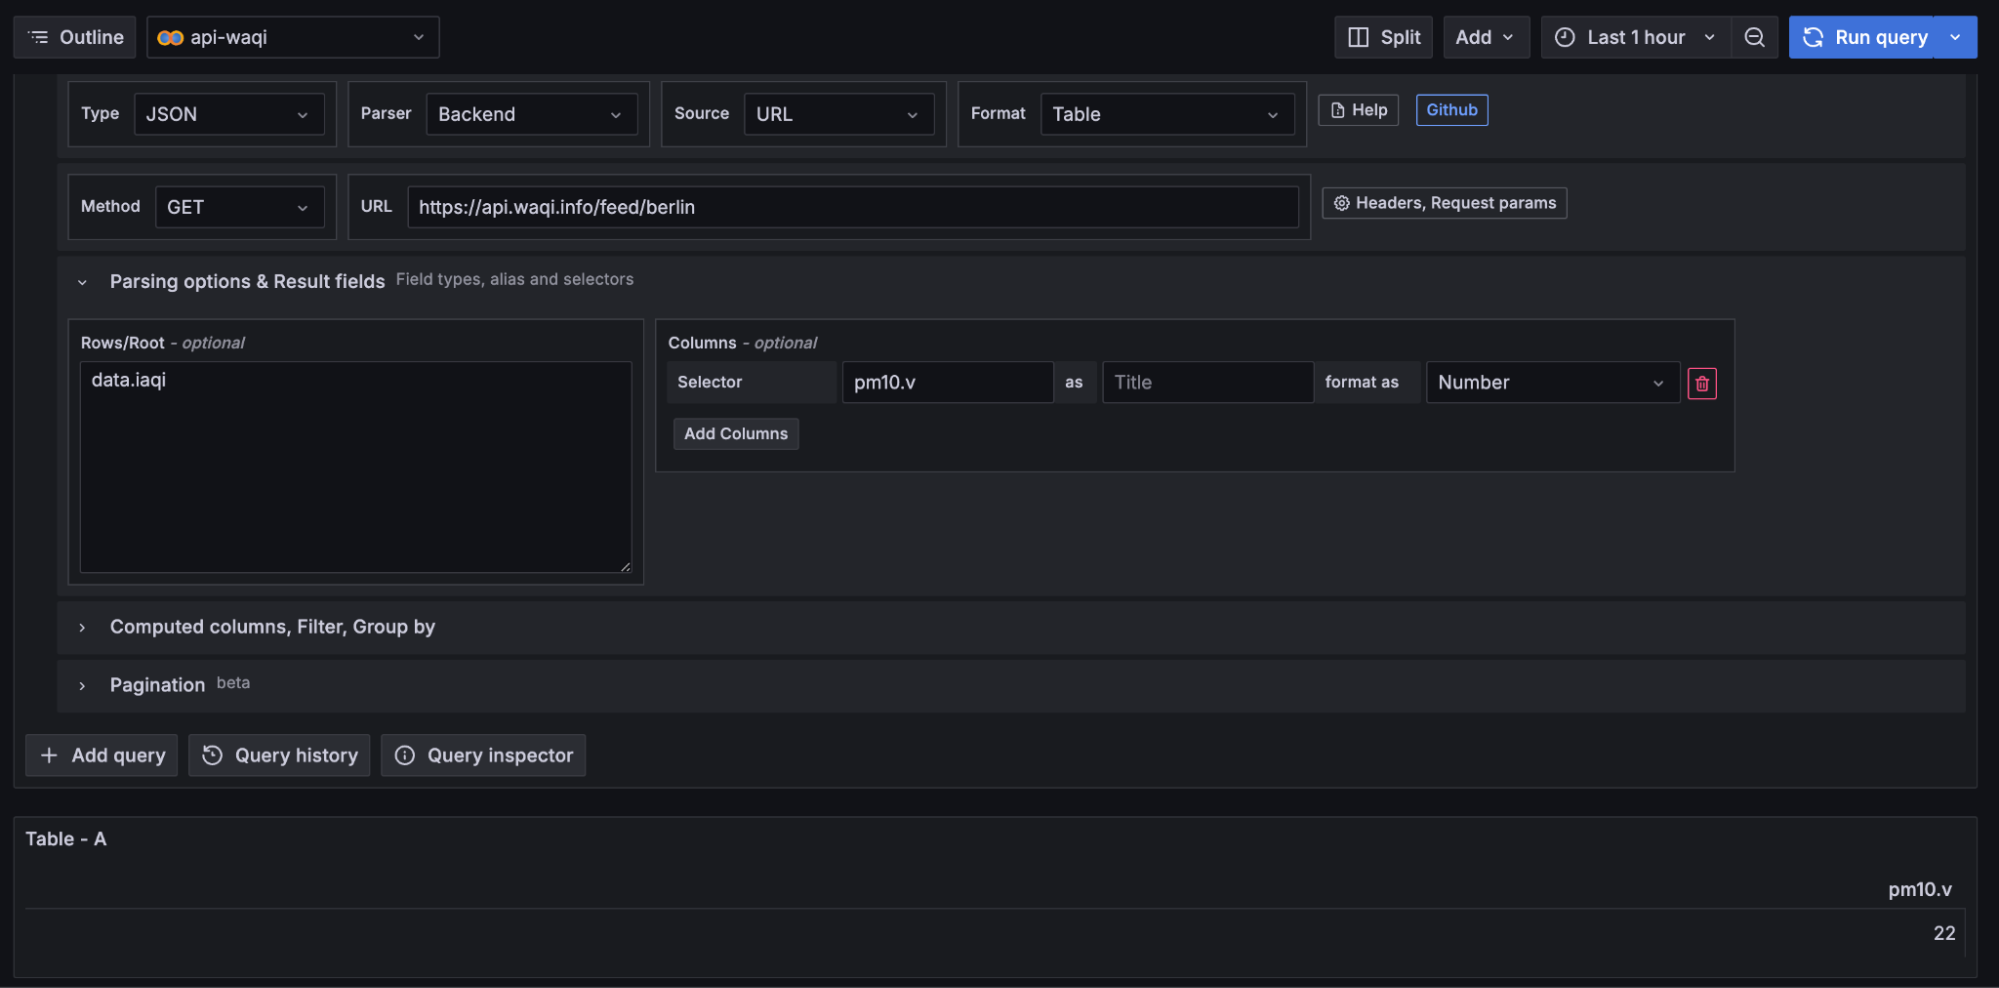Click the Split view icon
1999x988 pixels.
(1358, 37)
